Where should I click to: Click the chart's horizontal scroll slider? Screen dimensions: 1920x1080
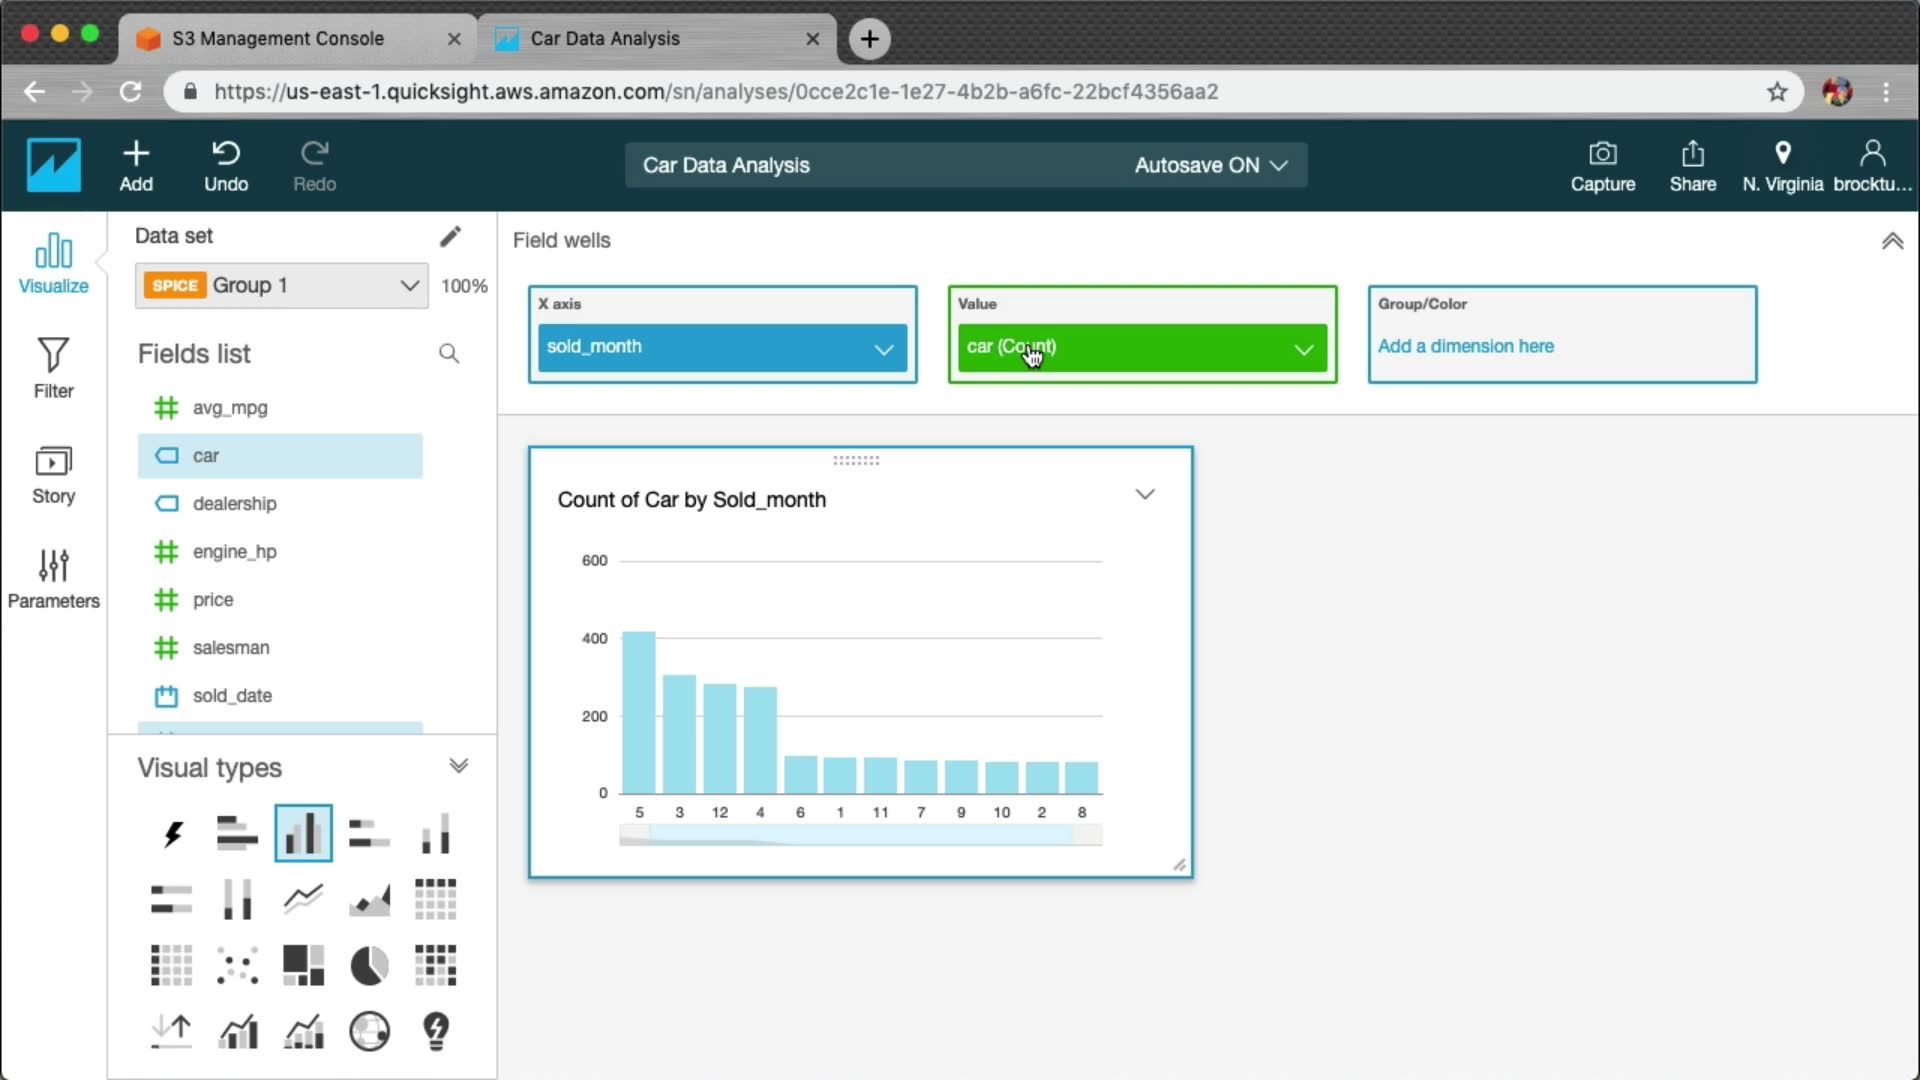860,835
